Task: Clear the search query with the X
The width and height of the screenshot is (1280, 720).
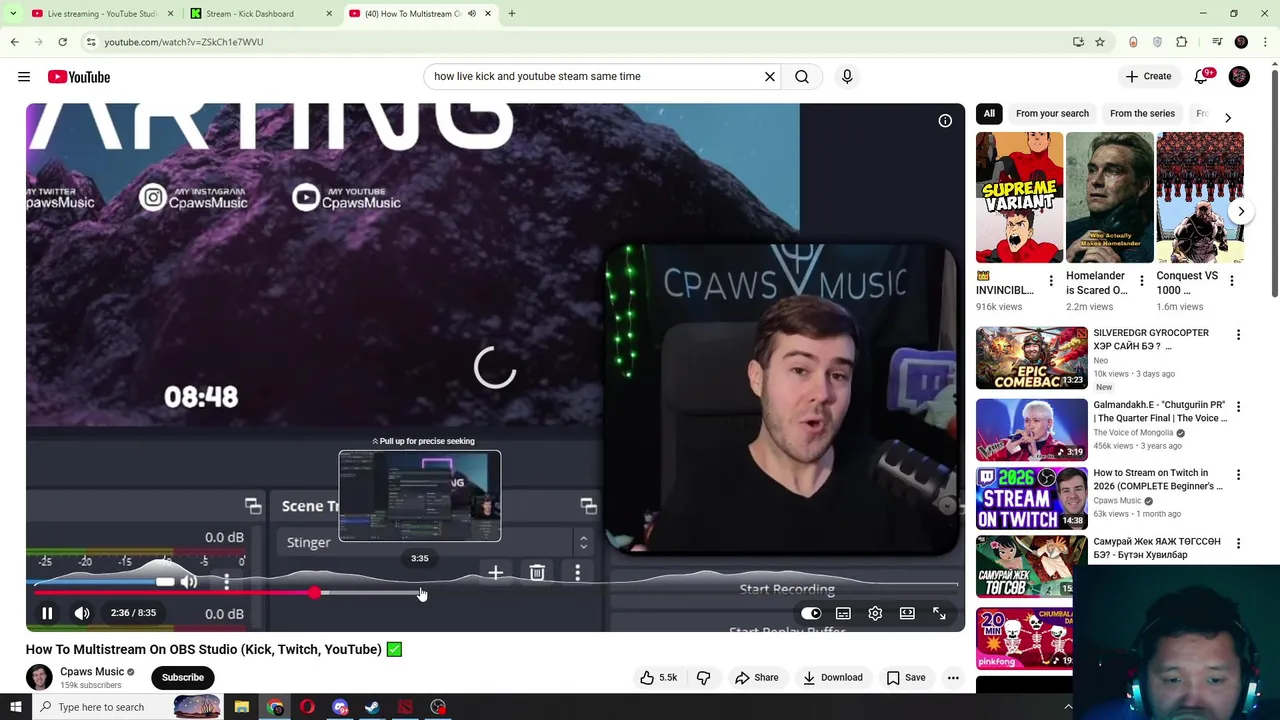Action: coord(770,76)
